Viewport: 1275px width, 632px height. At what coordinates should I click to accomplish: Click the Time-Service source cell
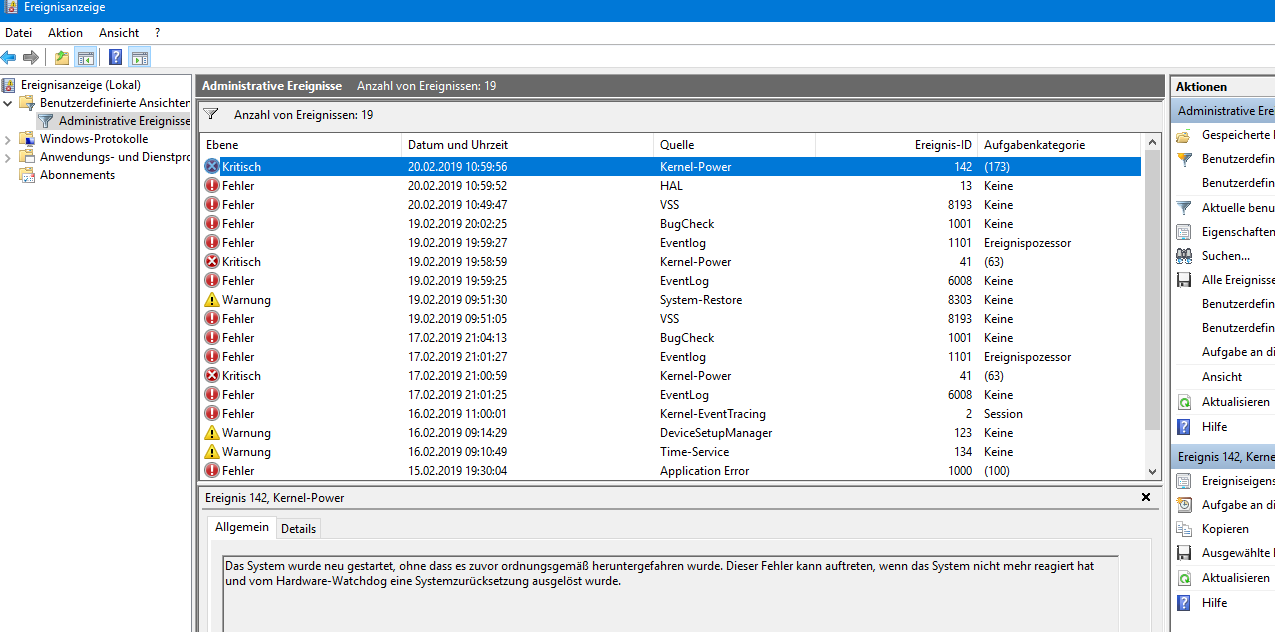tap(696, 452)
